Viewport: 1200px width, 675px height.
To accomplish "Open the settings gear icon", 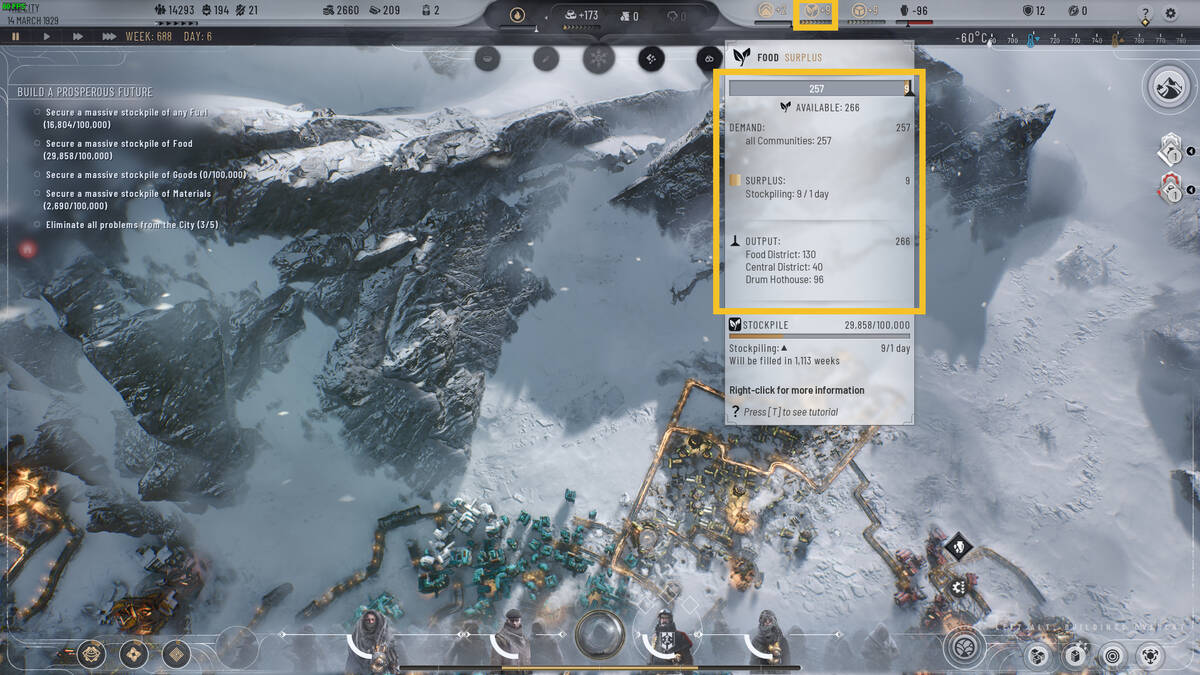I will [x=1171, y=14].
